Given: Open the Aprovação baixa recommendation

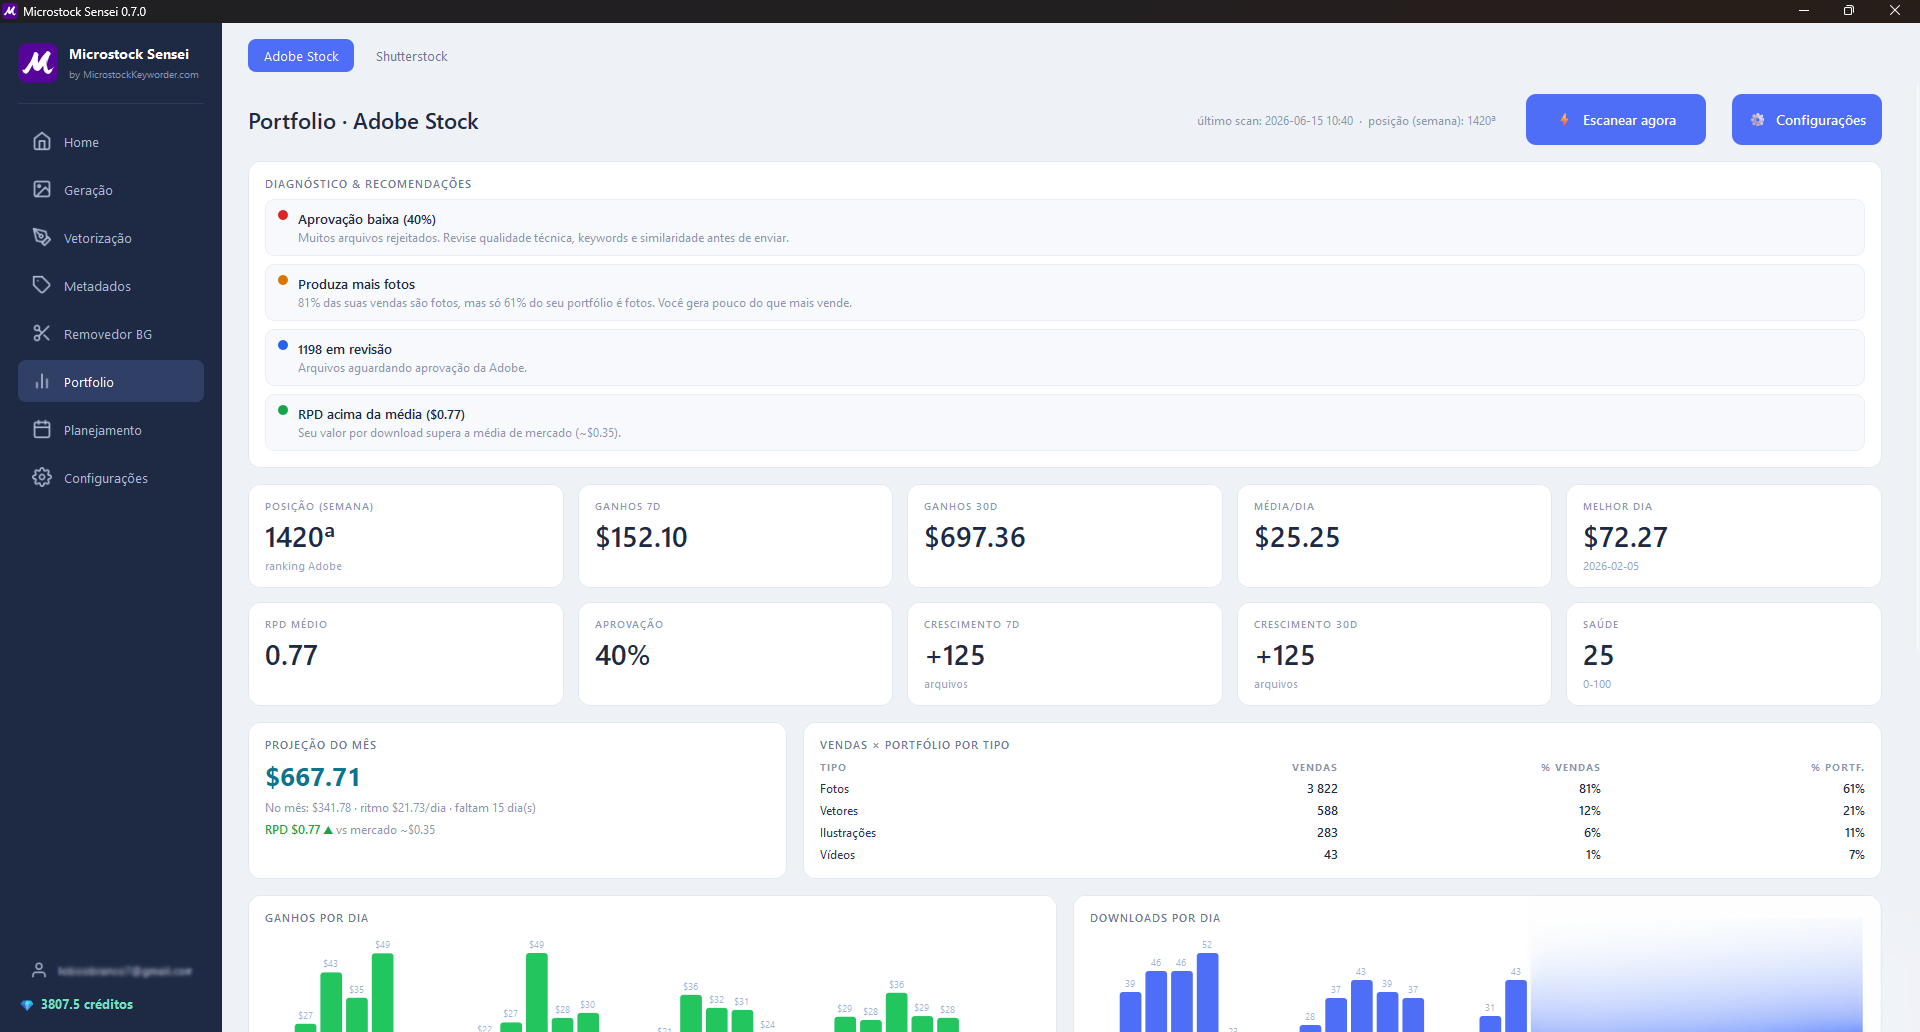Looking at the screenshot, I should click(1065, 228).
